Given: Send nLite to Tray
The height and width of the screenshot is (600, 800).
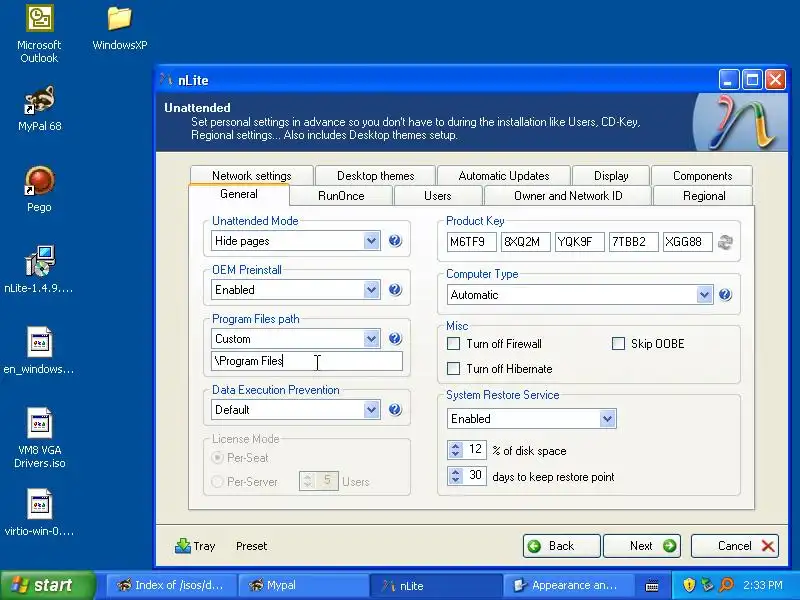Looking at the screenshot, I should pyautogui.click(x=195, y=546).
